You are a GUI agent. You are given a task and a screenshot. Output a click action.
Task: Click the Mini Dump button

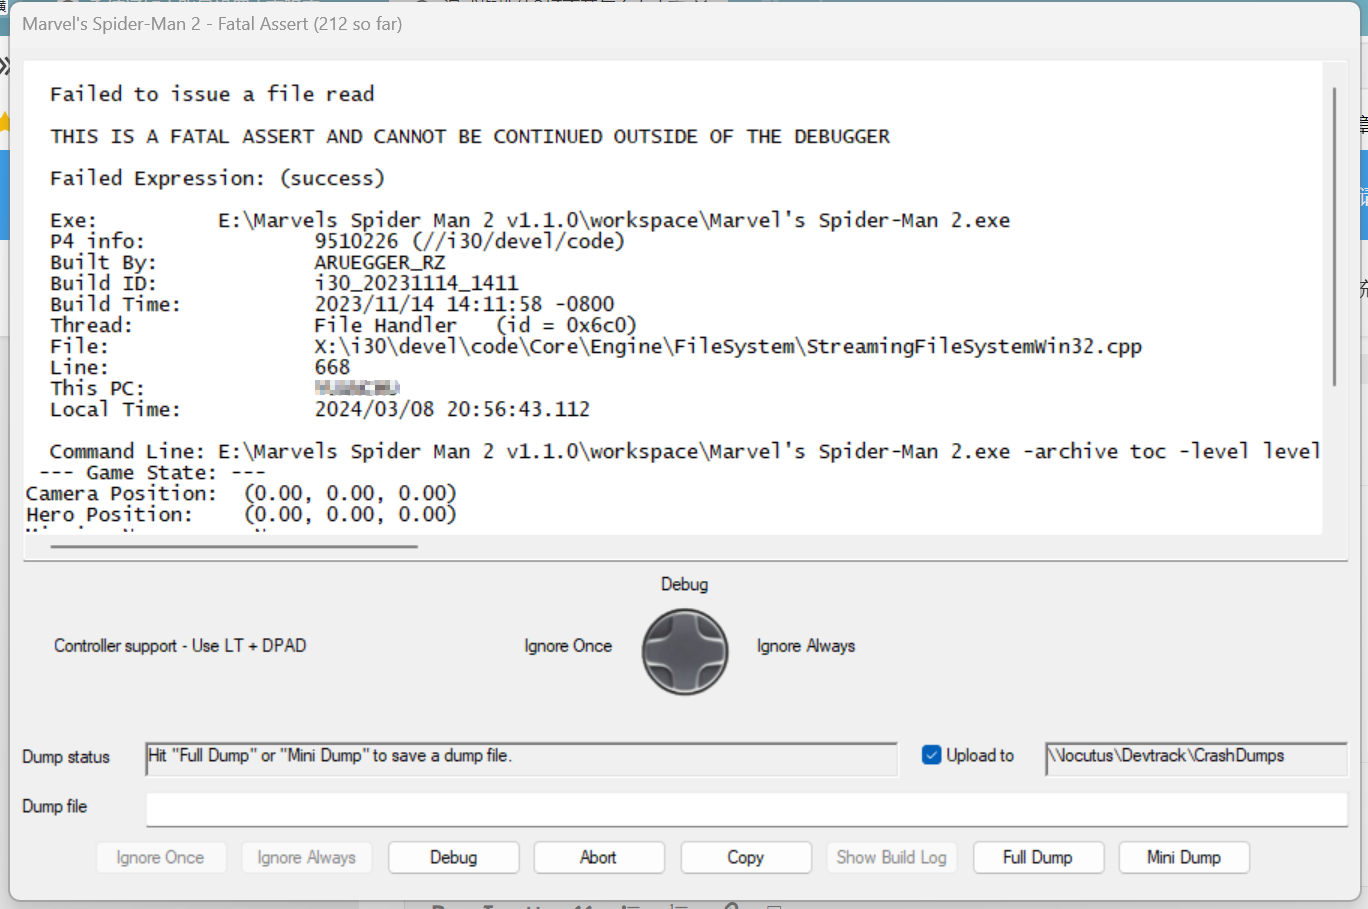tap(1184, 857)
